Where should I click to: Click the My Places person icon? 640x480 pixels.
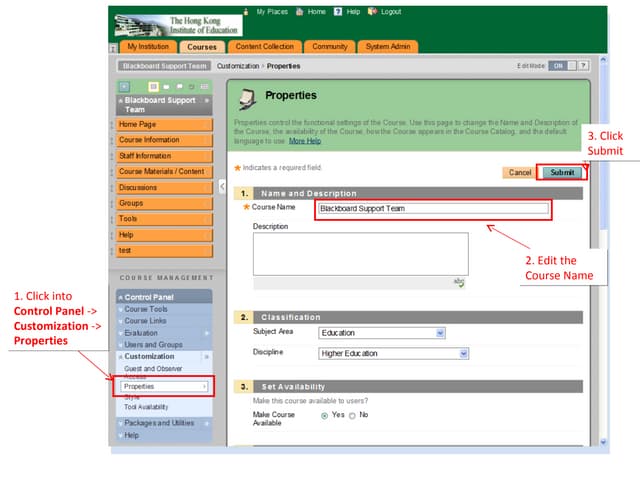pos(246,11)
